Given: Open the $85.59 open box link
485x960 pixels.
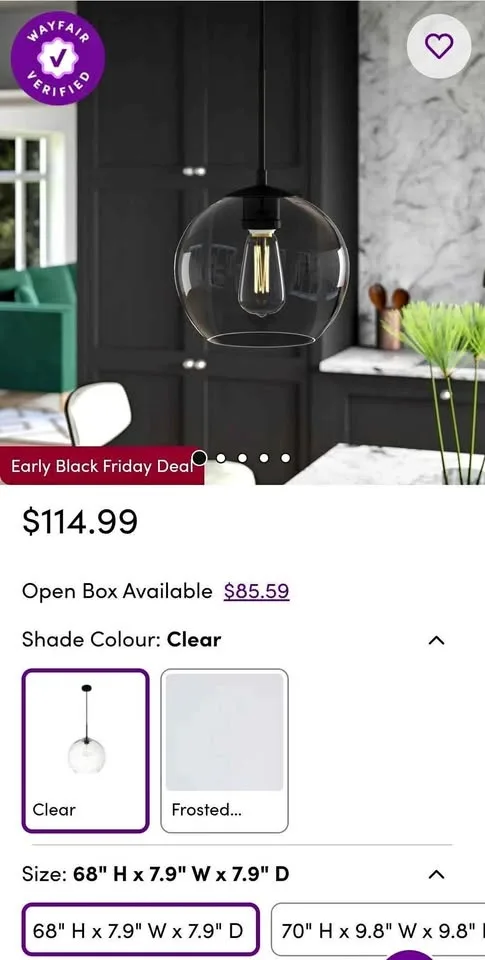Looking at the screenshot, I should (257, 591).
